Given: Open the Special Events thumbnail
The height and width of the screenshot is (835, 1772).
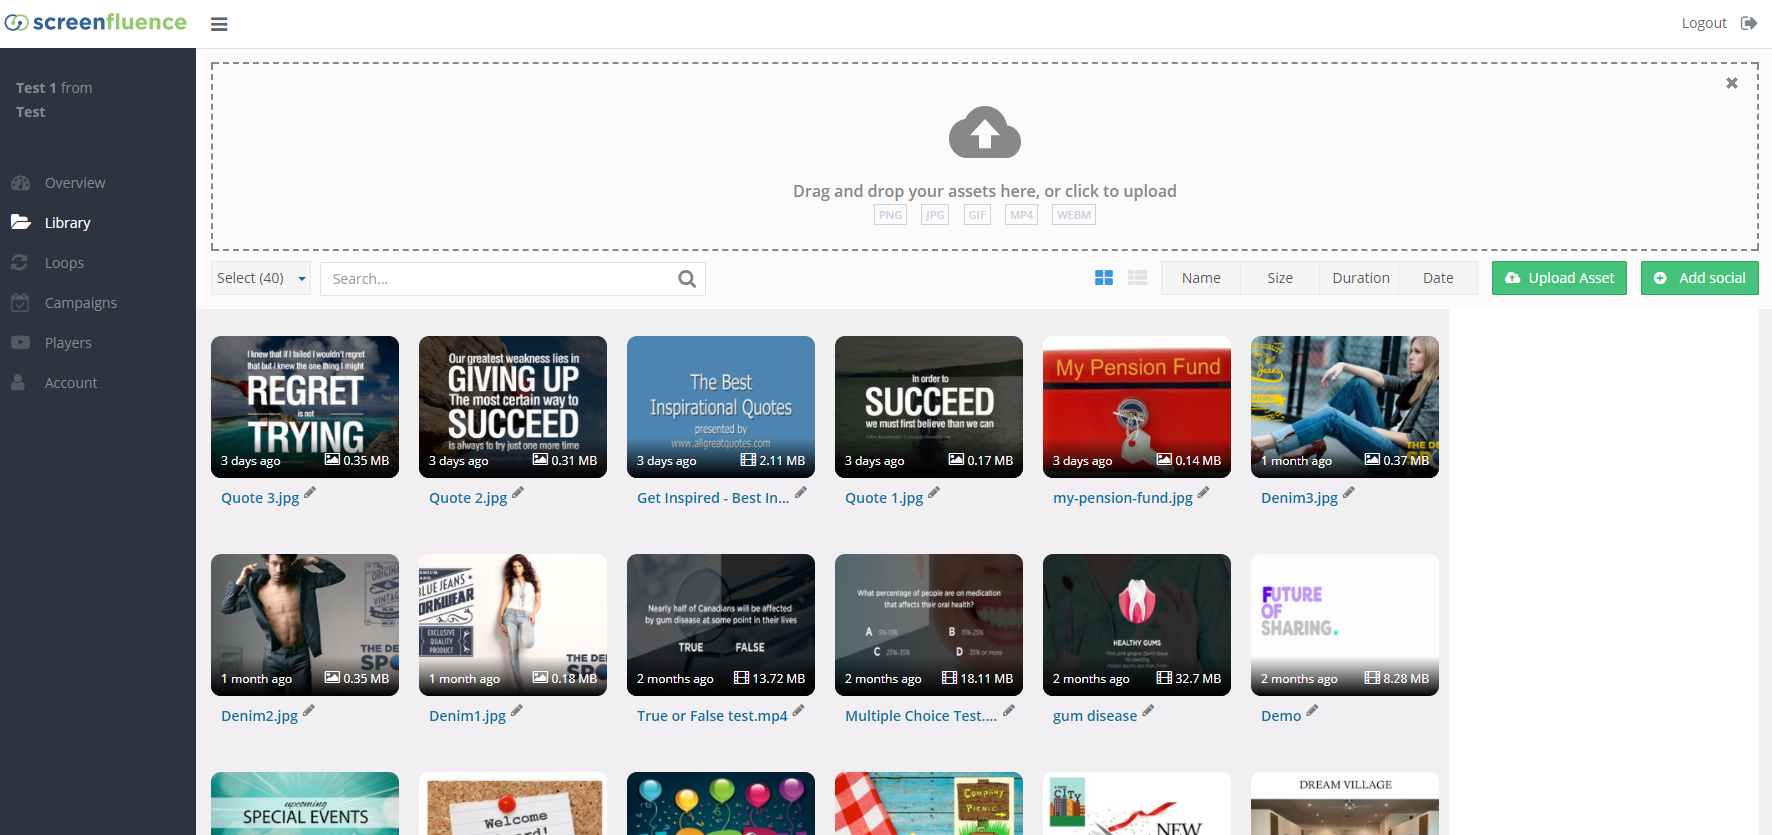Looking at the screenshot, I should (x=305, y=803).
